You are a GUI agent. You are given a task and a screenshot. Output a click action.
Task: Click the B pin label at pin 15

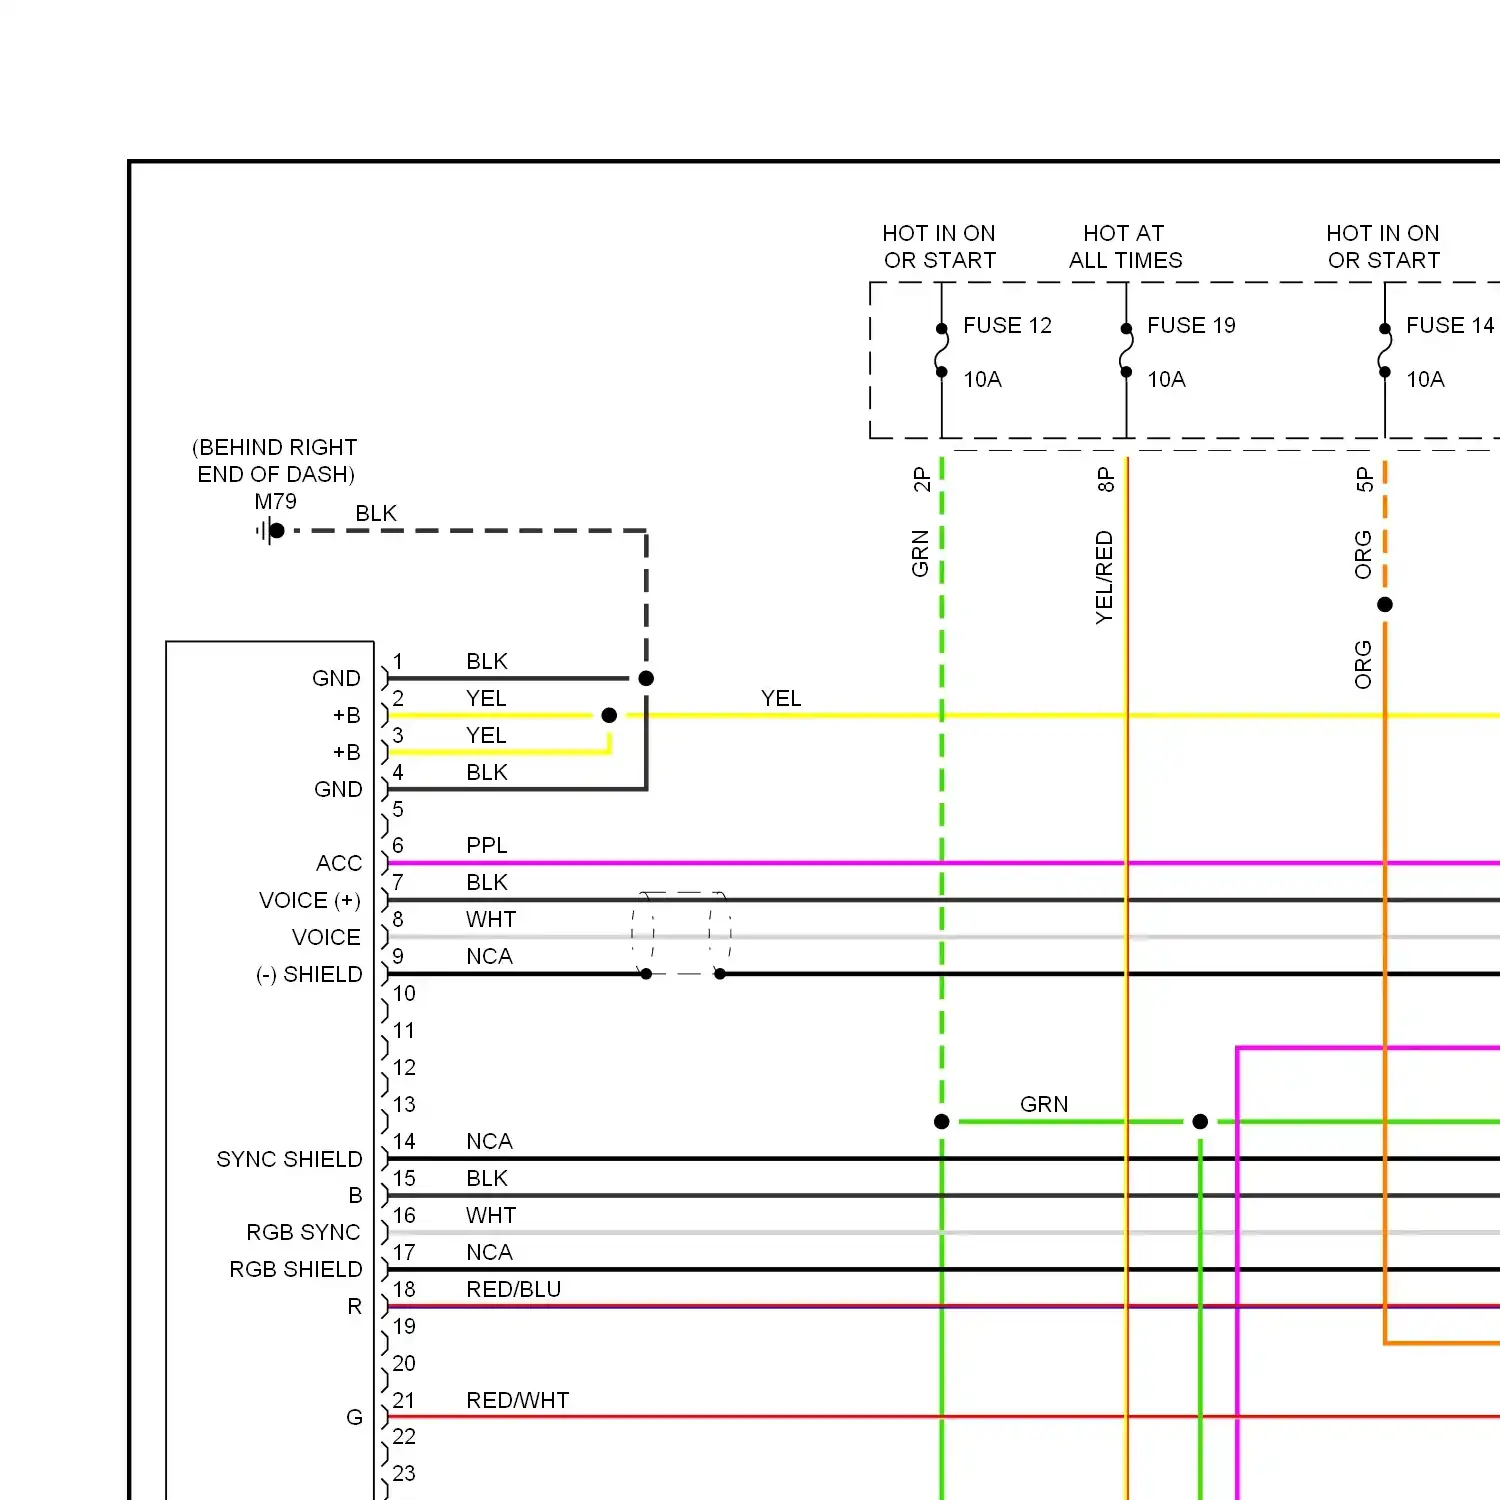pyautogui.click(x=355, y=1195)
